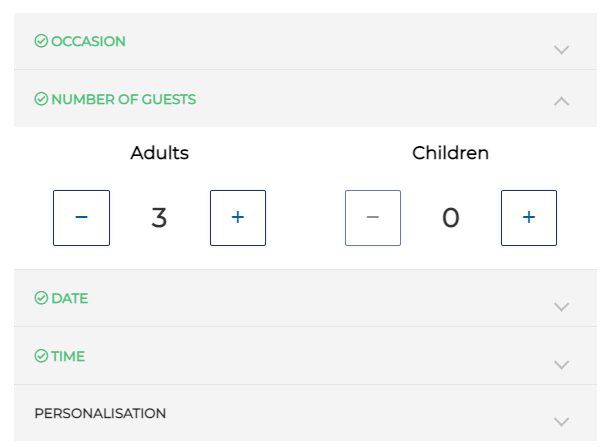Click the green checkmark beside Date
Image resolution: width=611 pixels, height=447 pixels.
[x=41, y=298]
